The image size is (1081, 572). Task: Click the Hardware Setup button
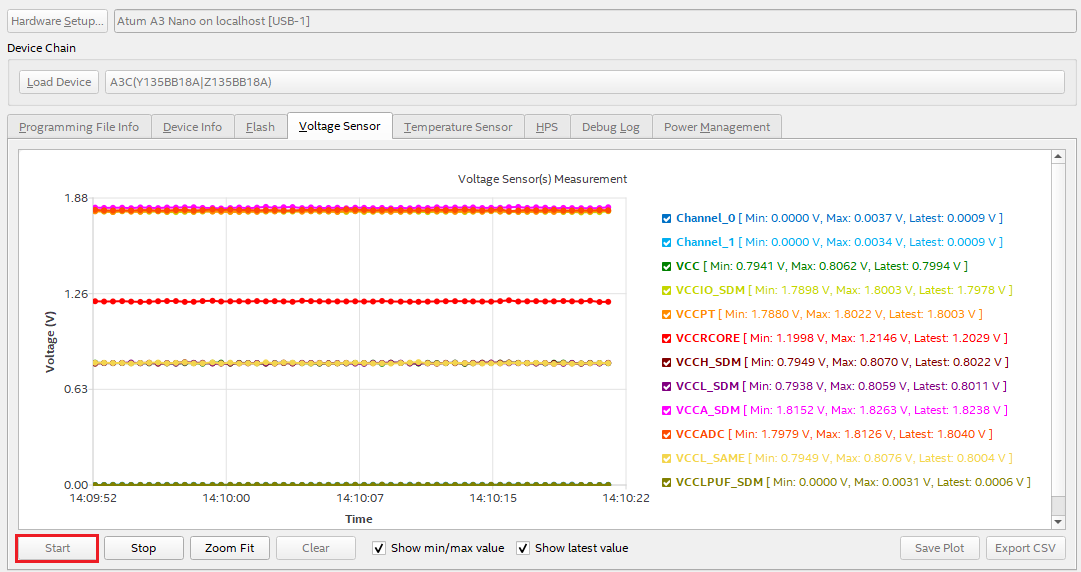[x=57, y=21]
